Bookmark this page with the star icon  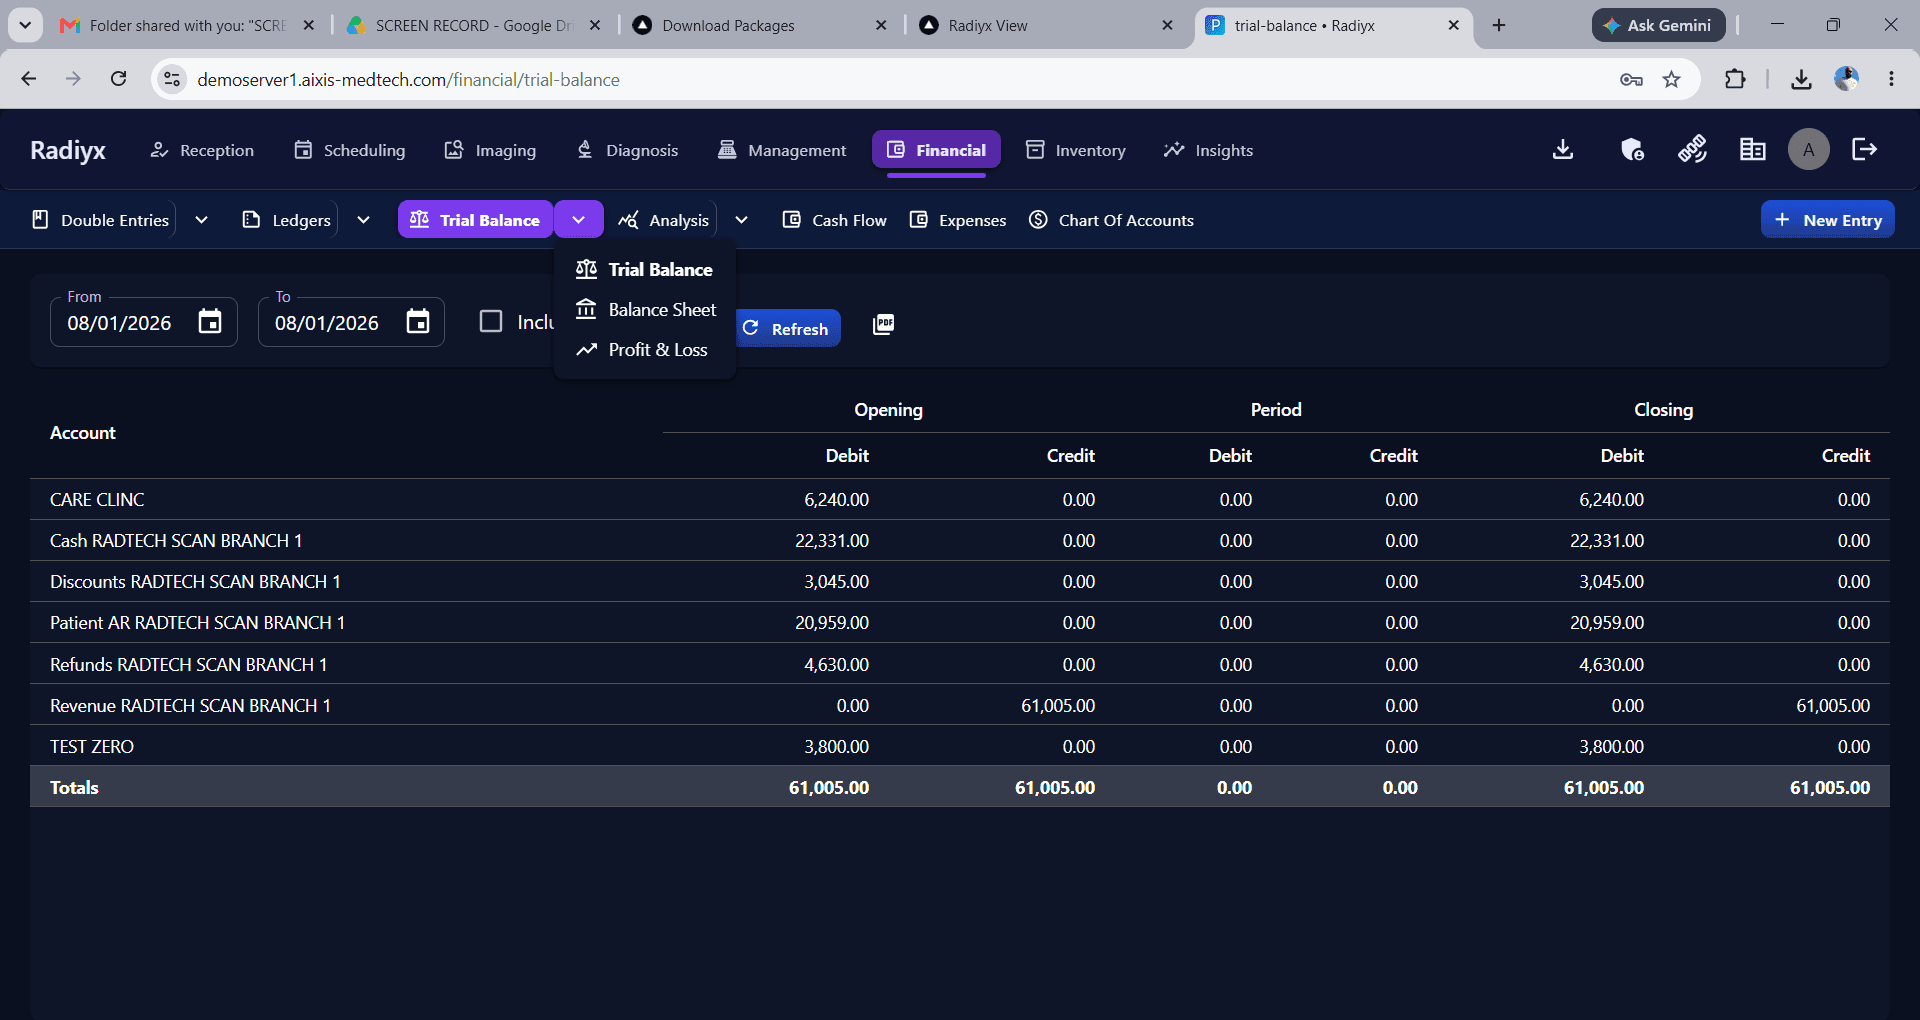1672,79
